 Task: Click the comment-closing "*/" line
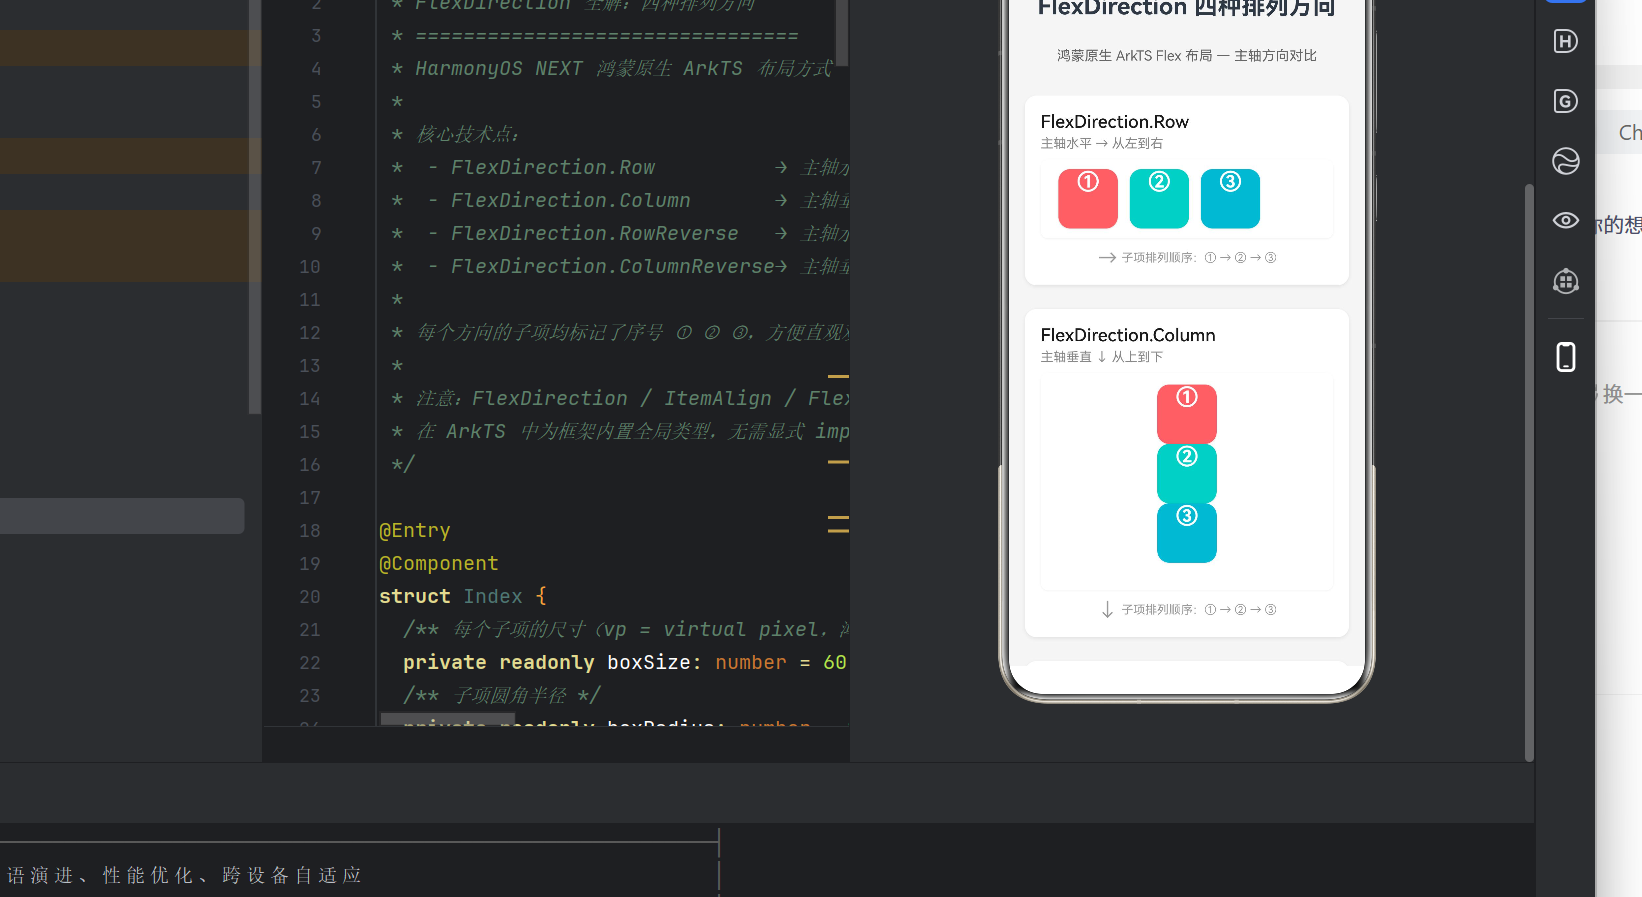(x=403, y=465)
